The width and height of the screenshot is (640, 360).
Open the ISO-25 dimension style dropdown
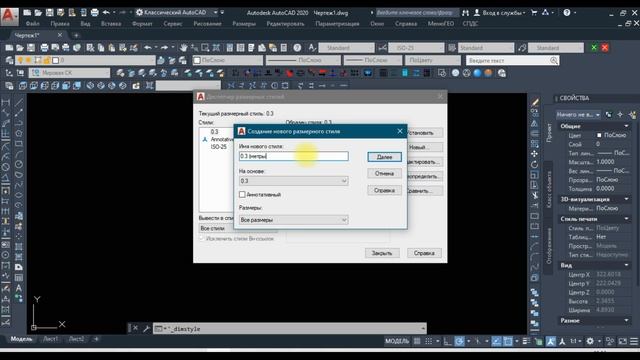tap(416, 48)
